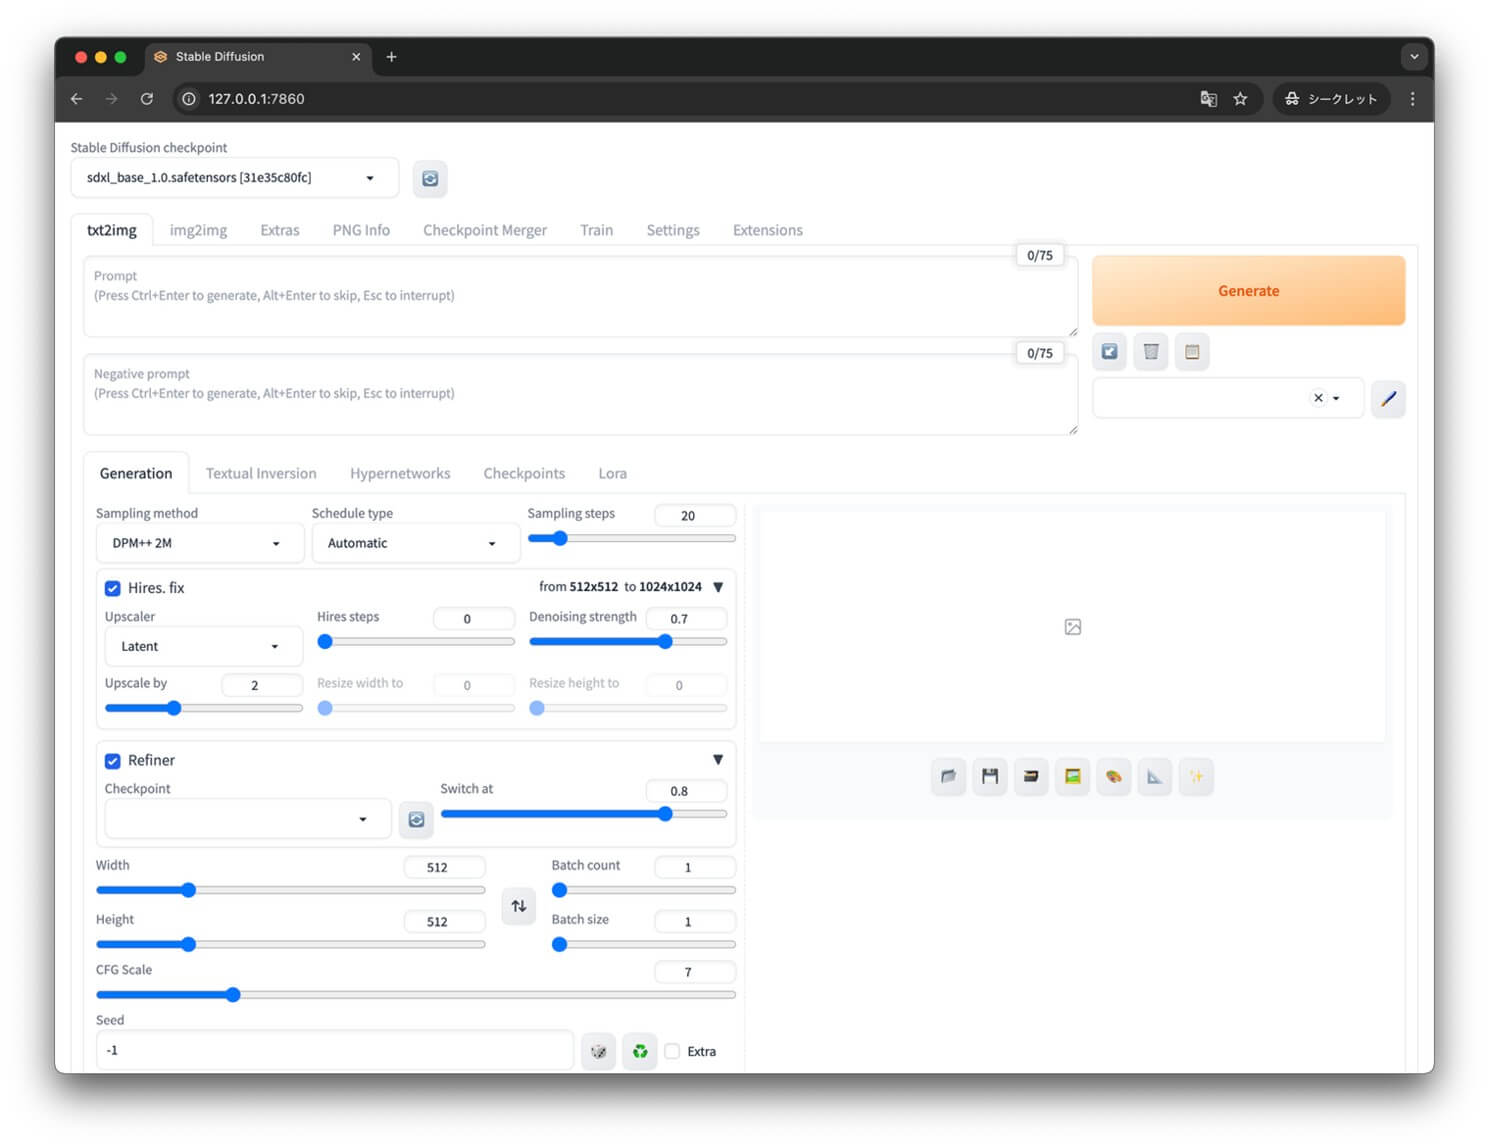
Task: Open the Schedule type dropdown
Action: point(415,543)
